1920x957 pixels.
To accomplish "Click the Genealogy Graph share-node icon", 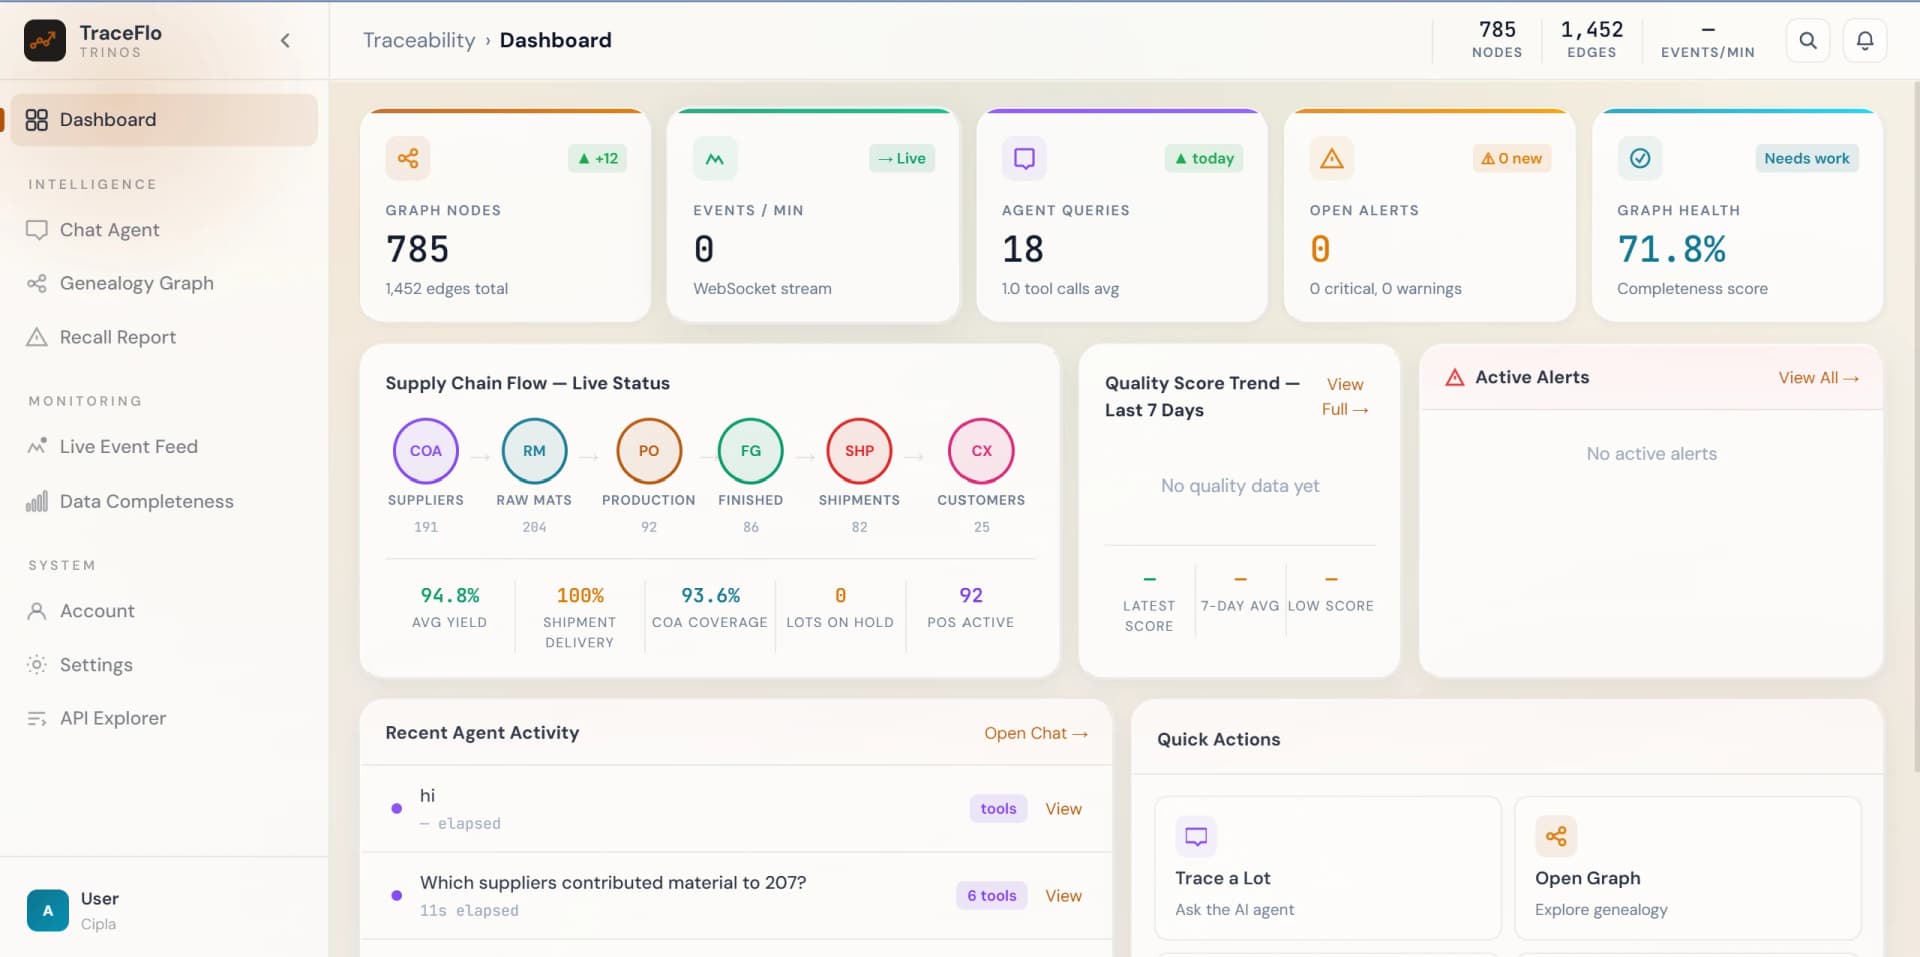I will 37,283.
